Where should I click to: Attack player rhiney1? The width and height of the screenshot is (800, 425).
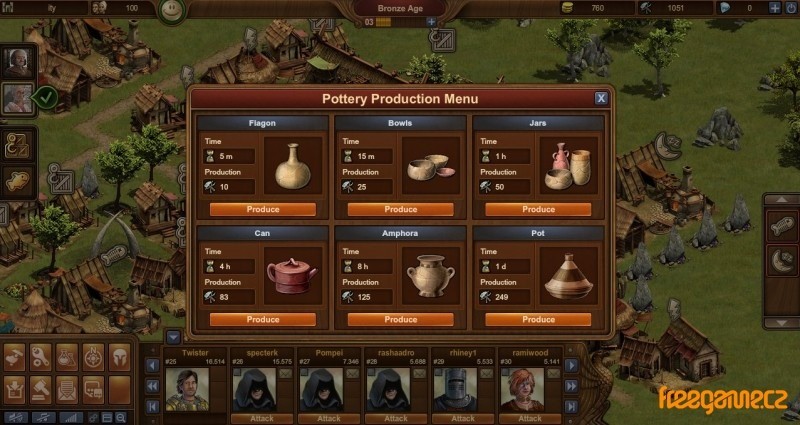click(463, 418)
